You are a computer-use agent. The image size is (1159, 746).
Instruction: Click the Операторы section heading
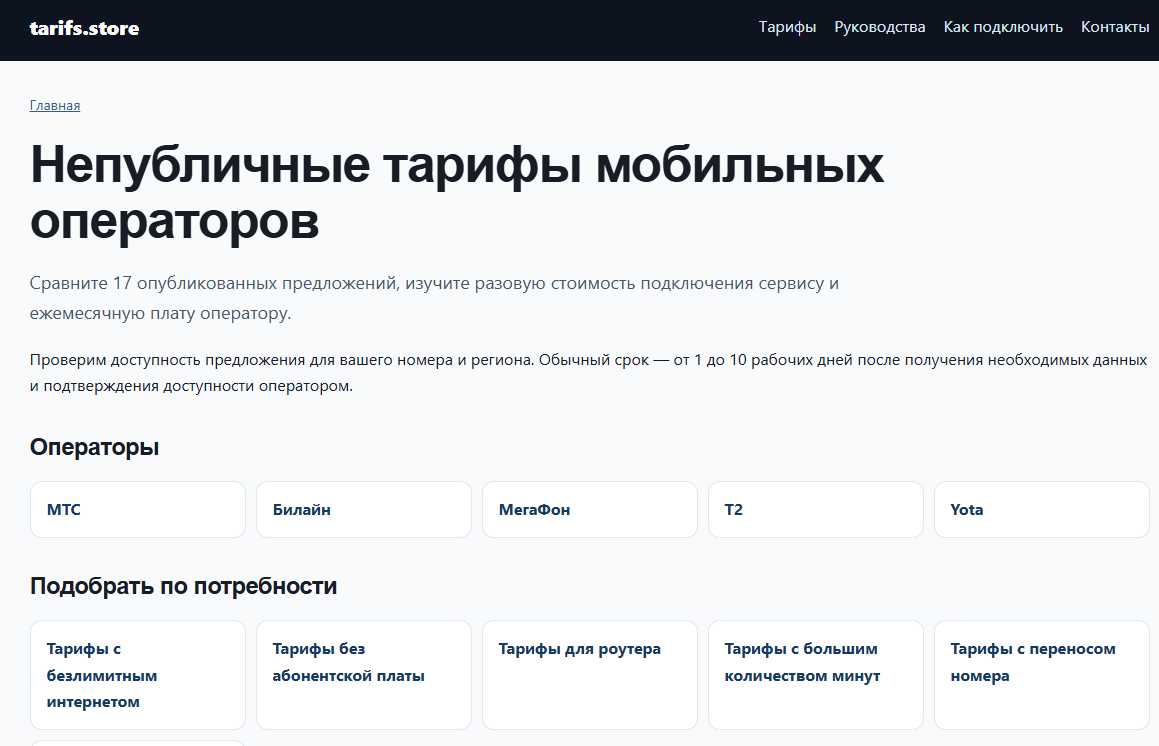[x=95, y=447]
